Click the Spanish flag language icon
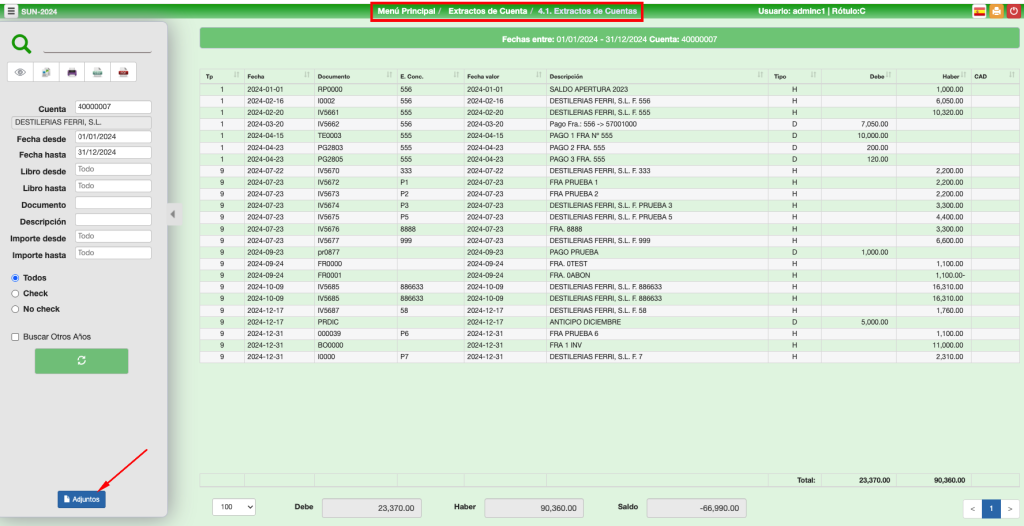Image resolution: width=1024 pixels, height=526 pixels. click(x=979, y=11)
